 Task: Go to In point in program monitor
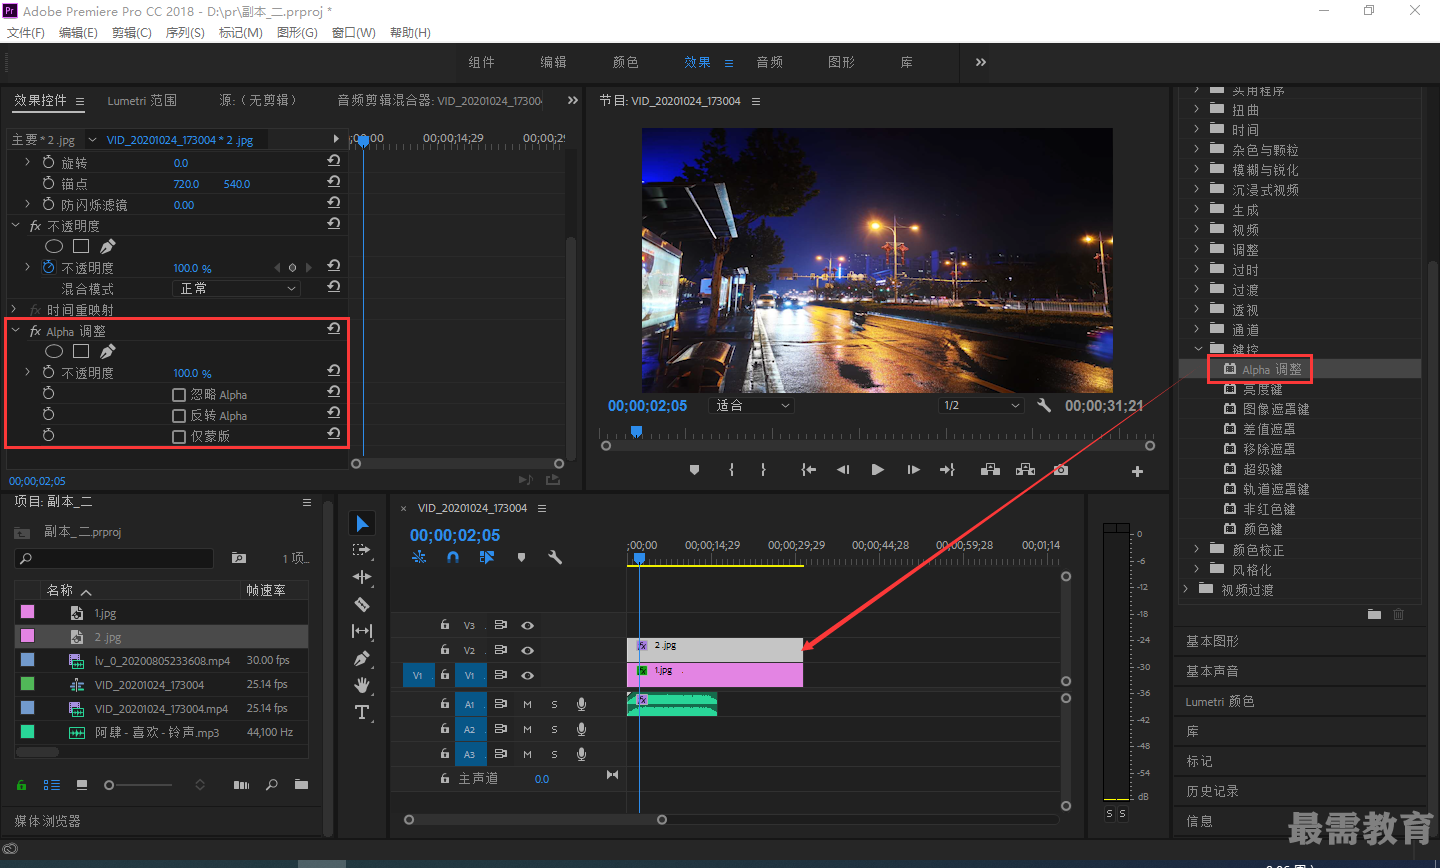(808, 470)
